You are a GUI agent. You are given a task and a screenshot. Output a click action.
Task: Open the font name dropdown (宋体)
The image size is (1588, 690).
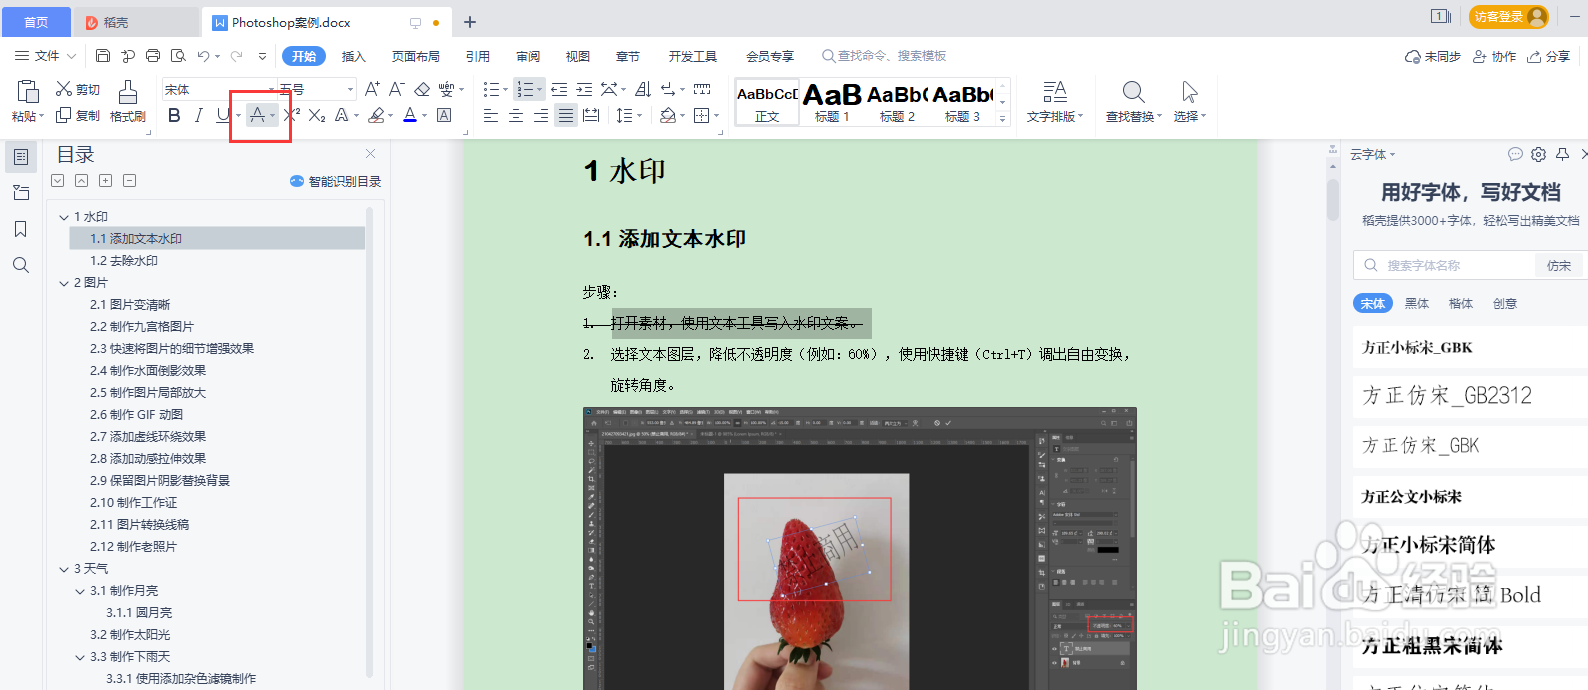pos(270,90)
